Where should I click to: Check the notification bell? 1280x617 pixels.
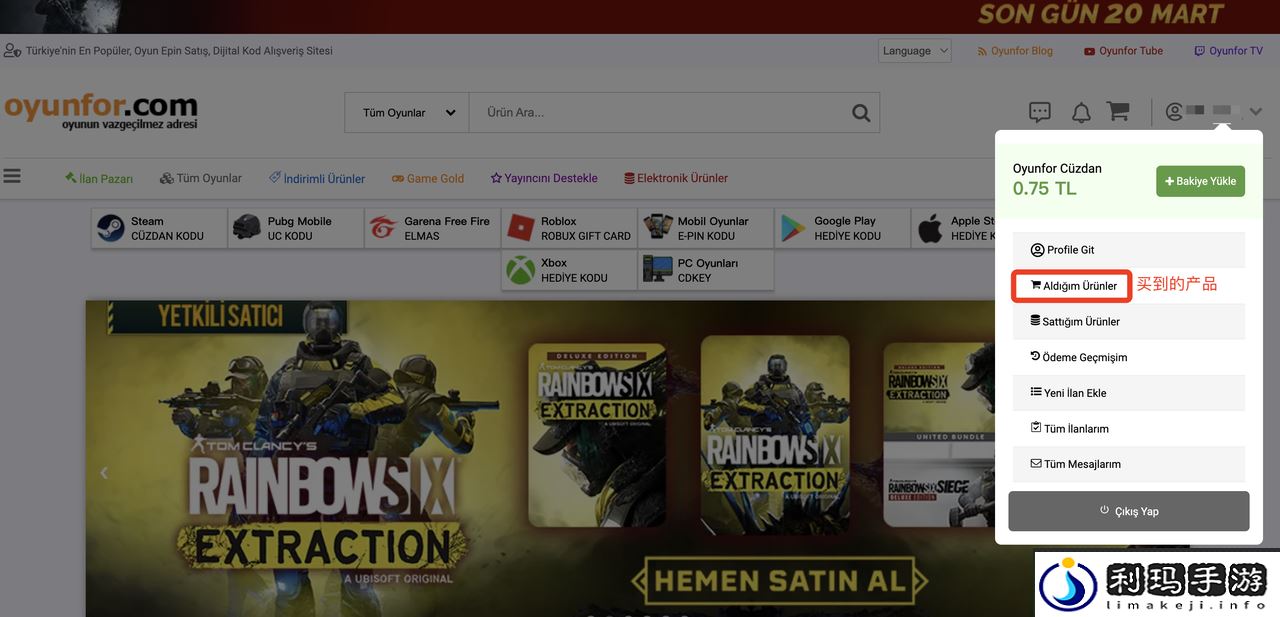tap(1081, 112)
